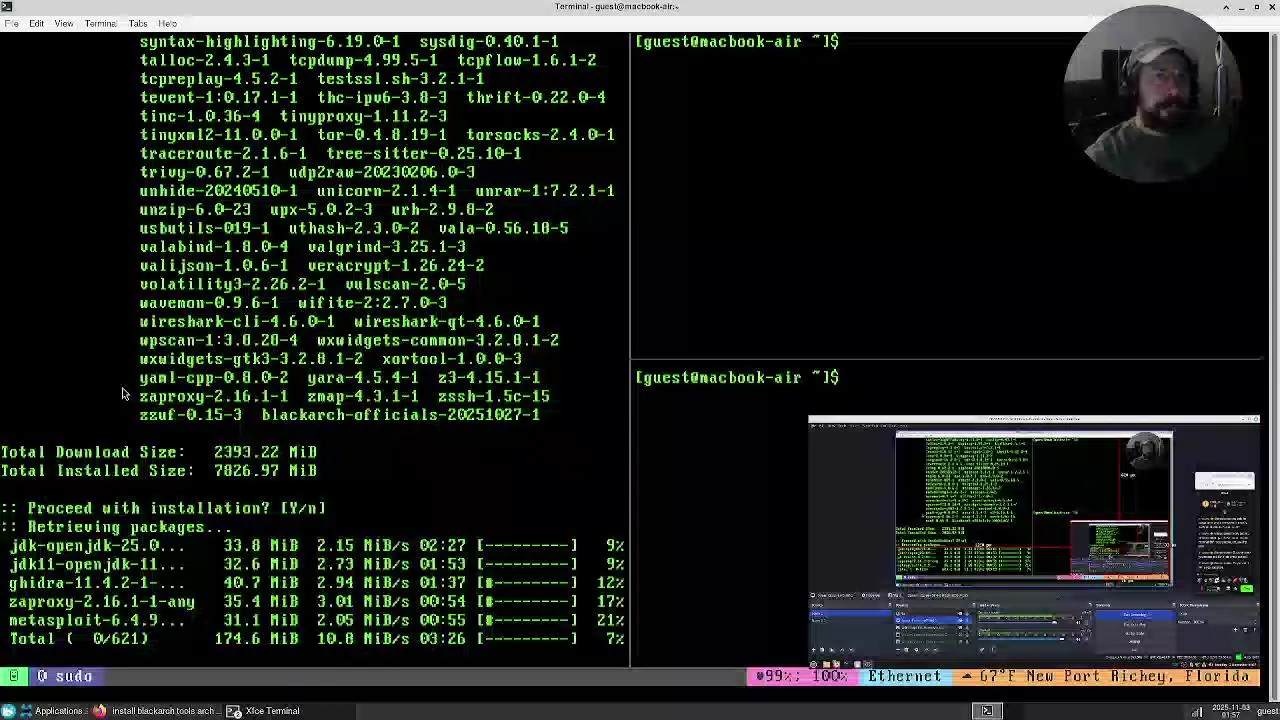Click the 'zmap-4.3.1-1' package name
Screen dimensions: 1280x720
[363, 396]
